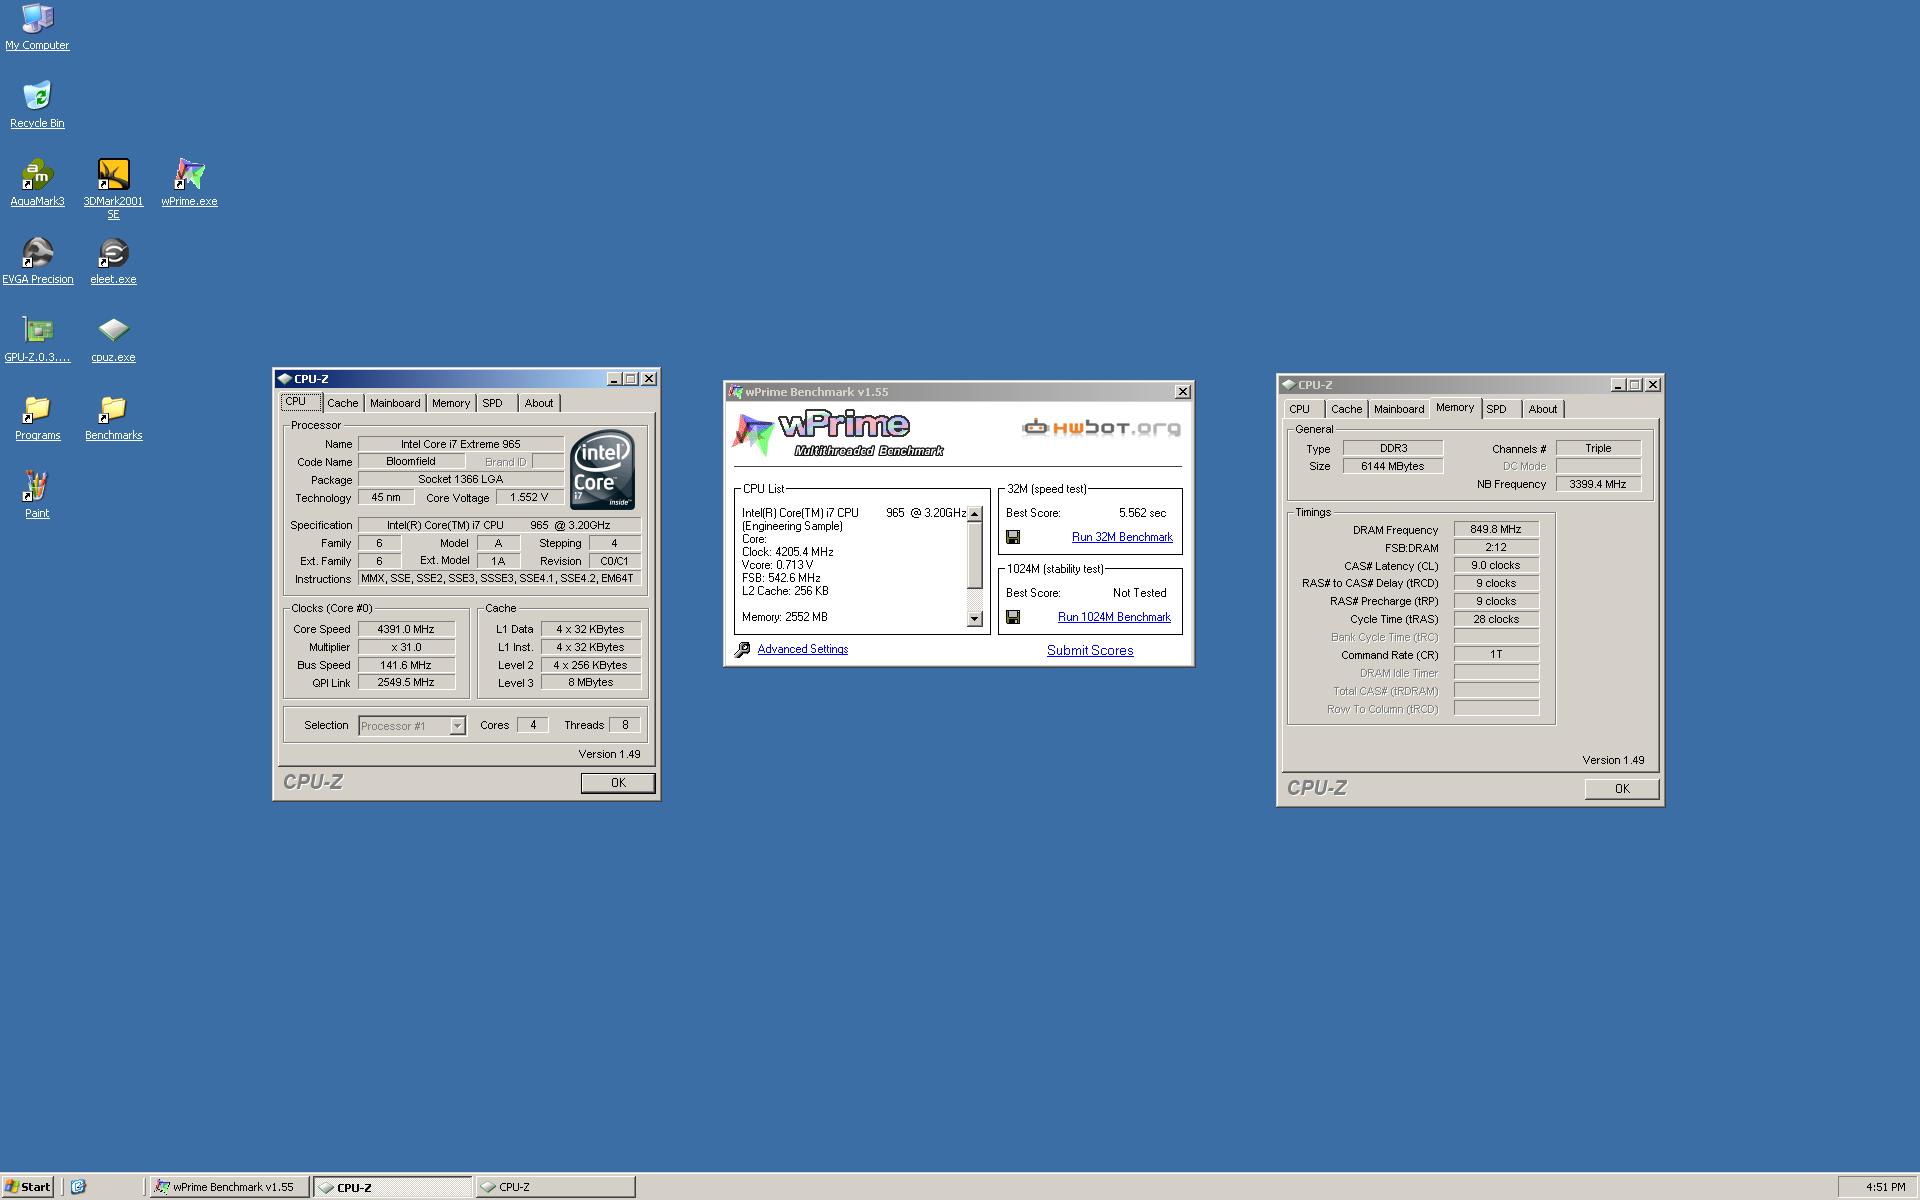Image resolution: width=1920 pixels, height=1200 pixels.
Task: Click the left CPU-Z window title icon
Action: coord(284,379)
